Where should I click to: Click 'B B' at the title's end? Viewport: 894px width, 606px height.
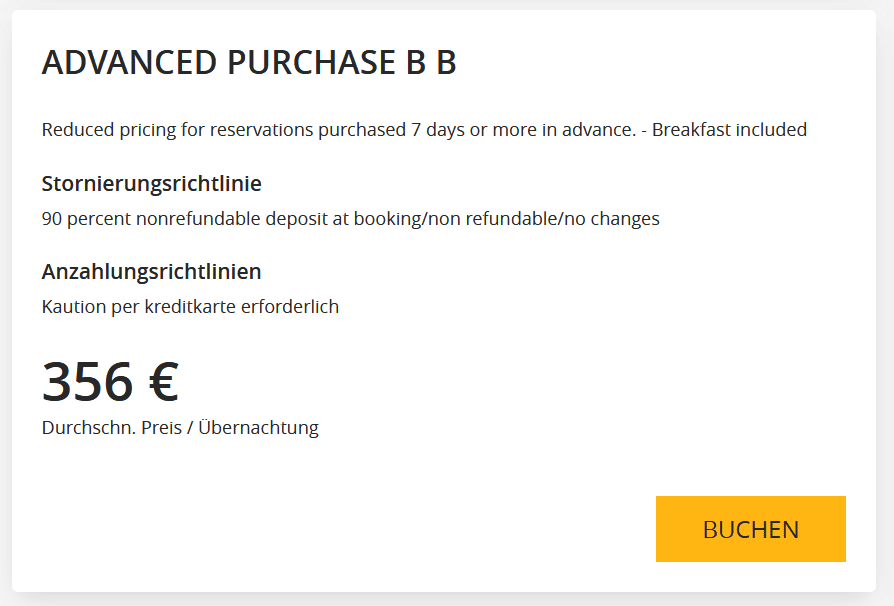[431, 62]
